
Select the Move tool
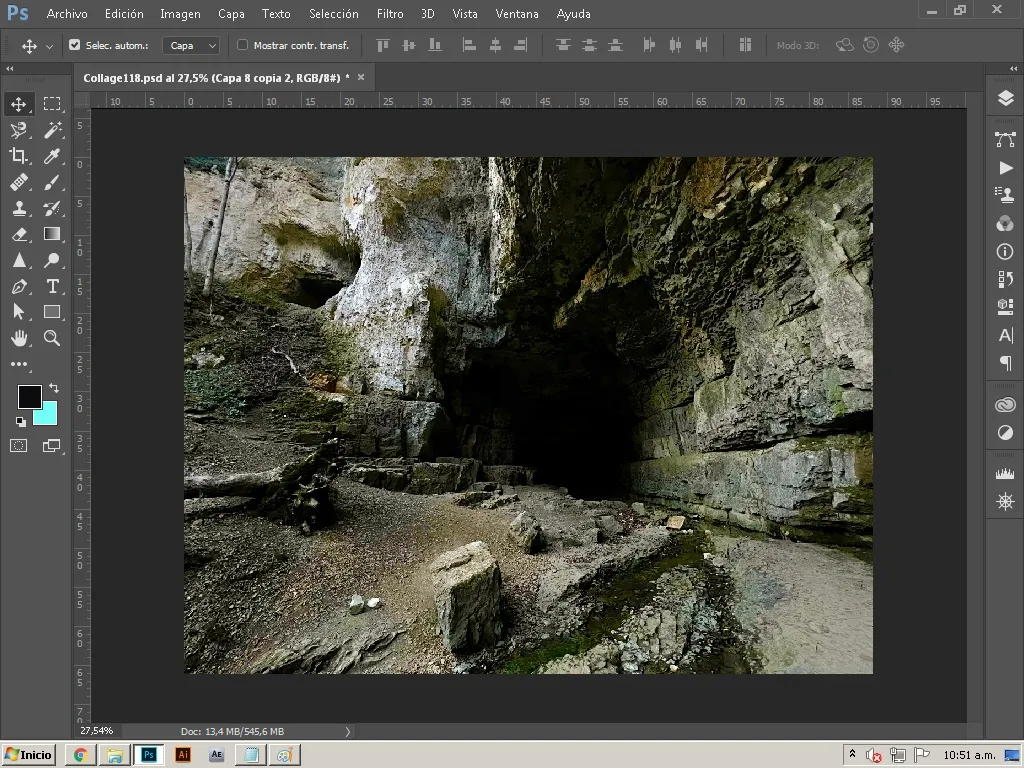18,104
